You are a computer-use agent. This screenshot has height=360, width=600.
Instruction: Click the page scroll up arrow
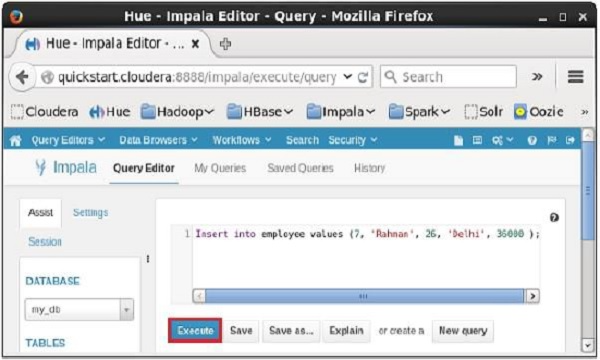(x=588, y=135)
